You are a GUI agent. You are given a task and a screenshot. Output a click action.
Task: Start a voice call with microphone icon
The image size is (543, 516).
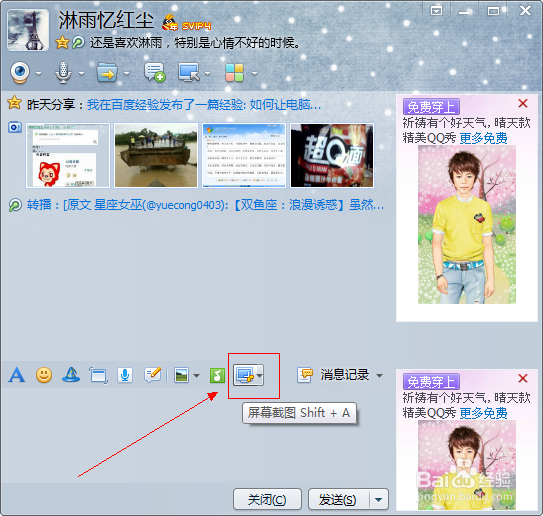pyautogui.click(x=63, y=72)
